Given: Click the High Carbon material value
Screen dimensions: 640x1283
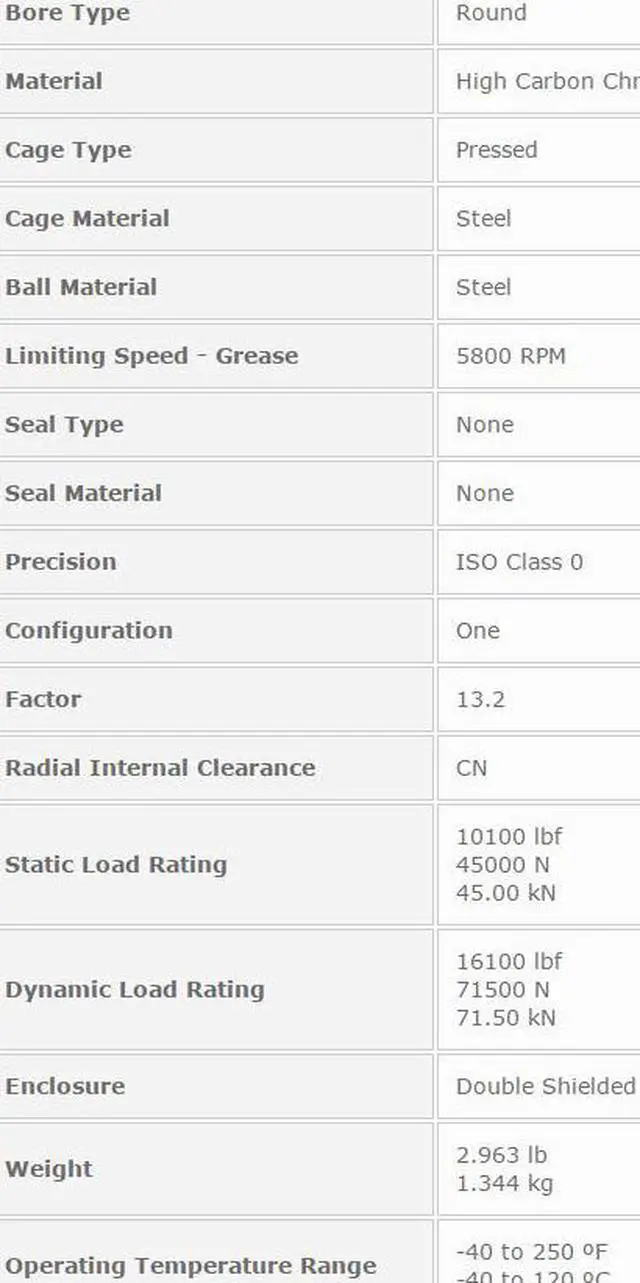Looking at the screenshot, I should [x=546, y=82].
